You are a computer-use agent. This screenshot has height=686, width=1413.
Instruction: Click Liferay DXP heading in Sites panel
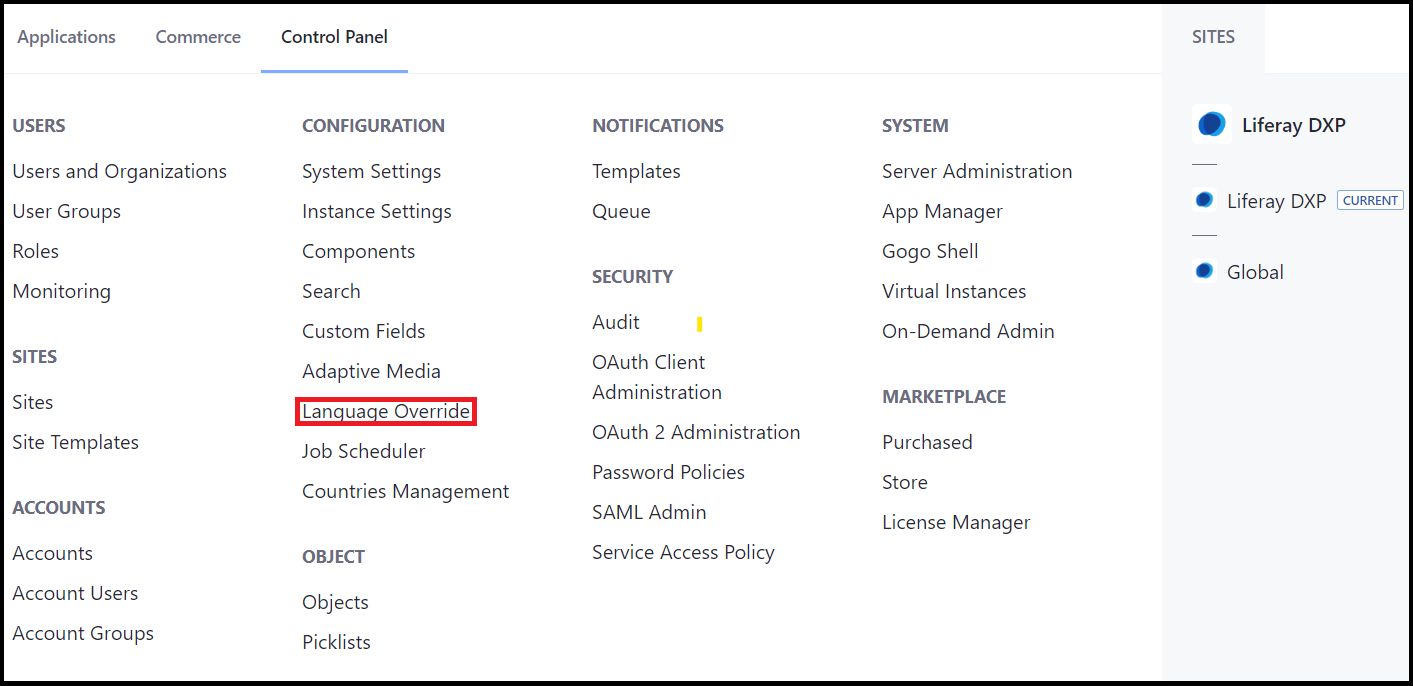[1294, 125]
